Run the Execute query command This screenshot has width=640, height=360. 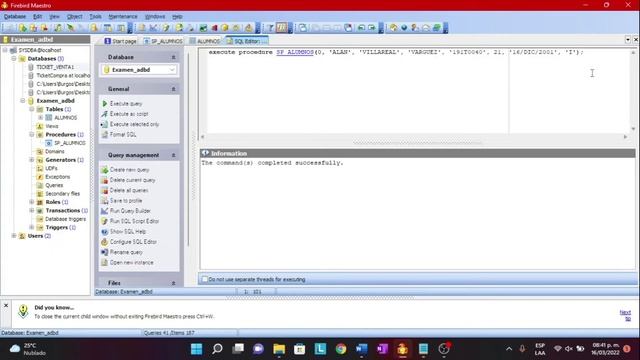tap(126, 104)
